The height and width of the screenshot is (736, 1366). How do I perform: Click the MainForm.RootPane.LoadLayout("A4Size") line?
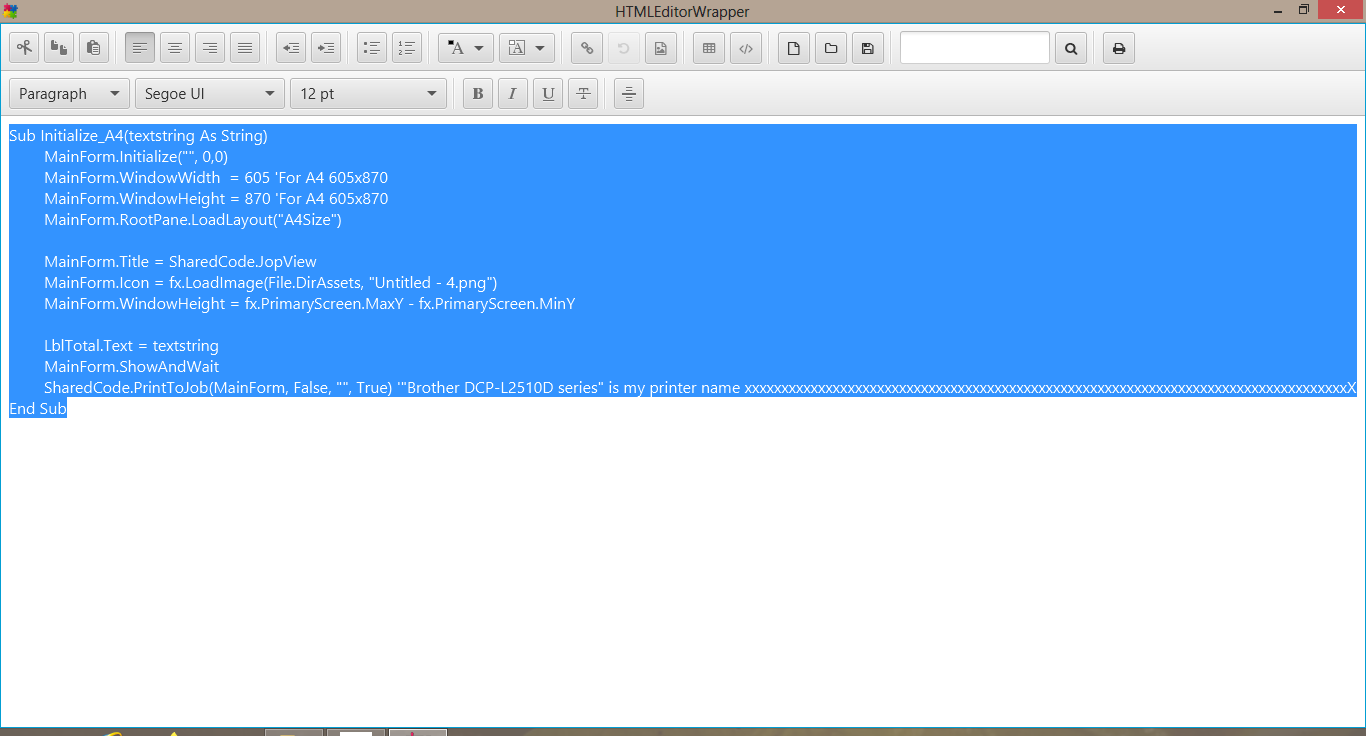pos(193,220)
